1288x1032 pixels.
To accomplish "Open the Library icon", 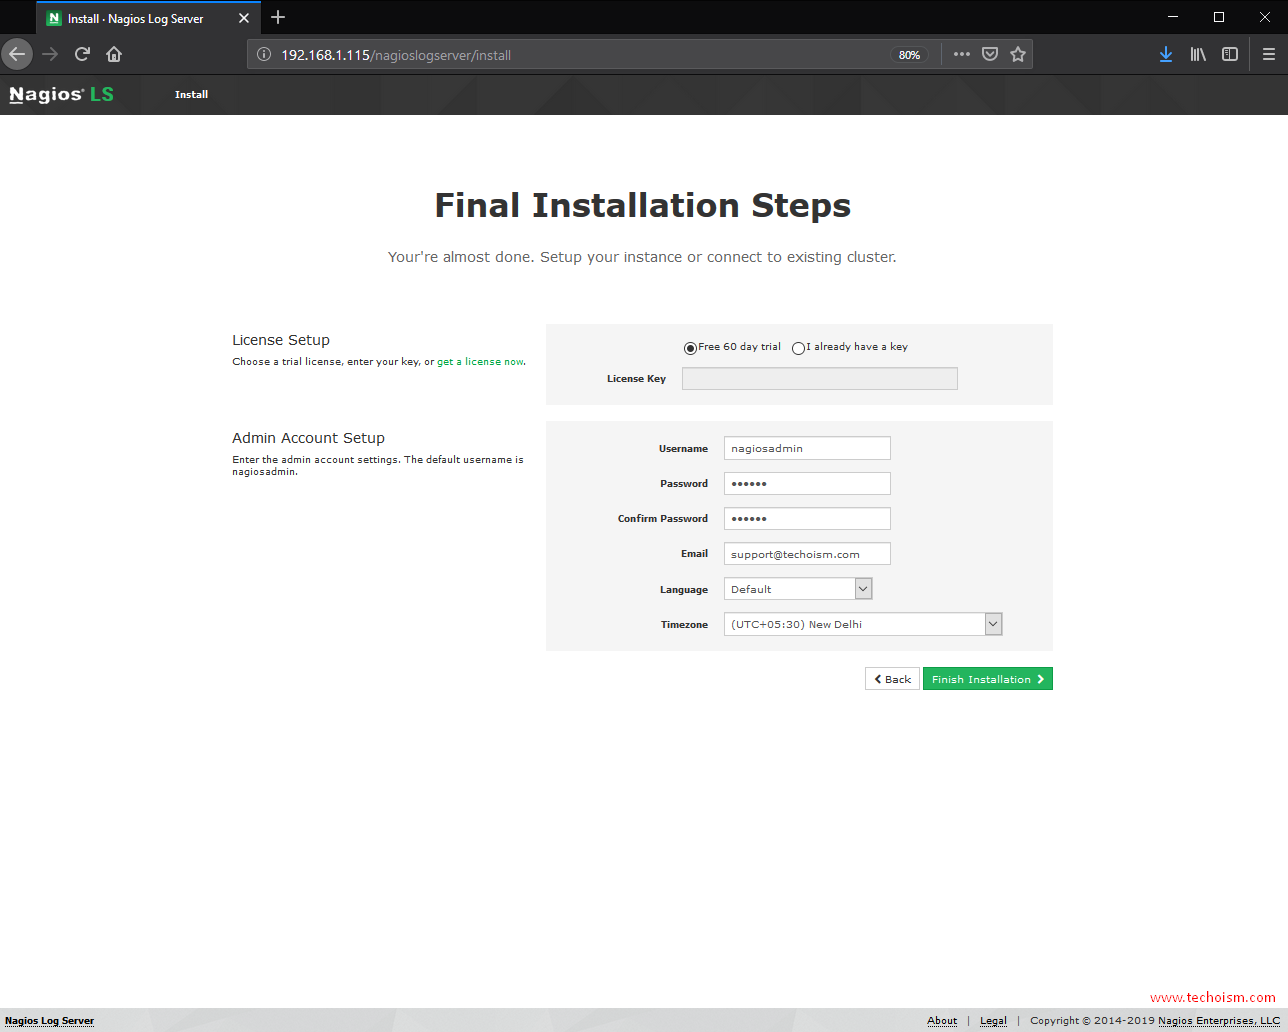I will [x=1198, y=54].
